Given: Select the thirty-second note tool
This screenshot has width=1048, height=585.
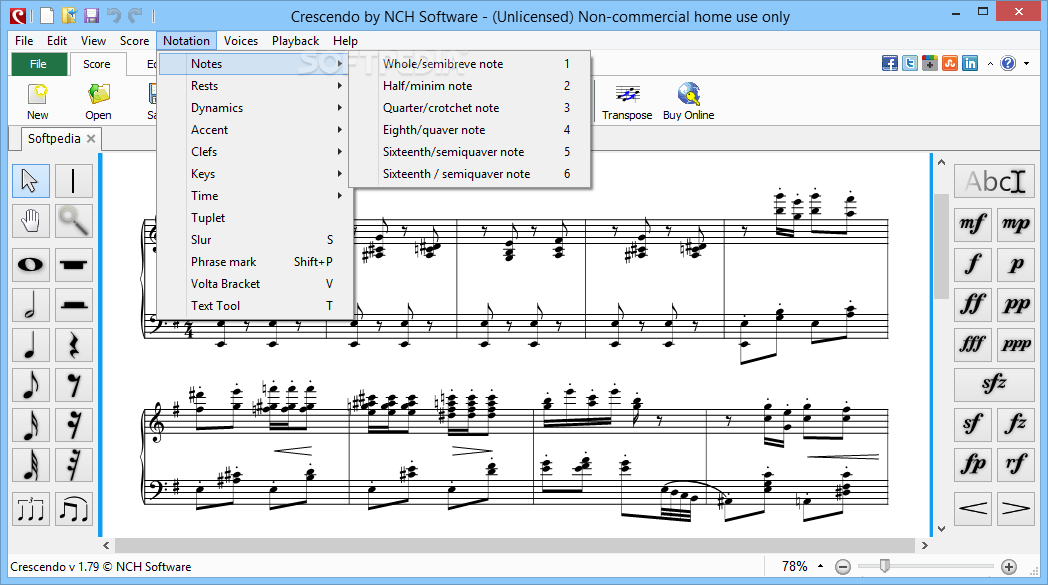Looking at the screenshot, I should [31, 465].
